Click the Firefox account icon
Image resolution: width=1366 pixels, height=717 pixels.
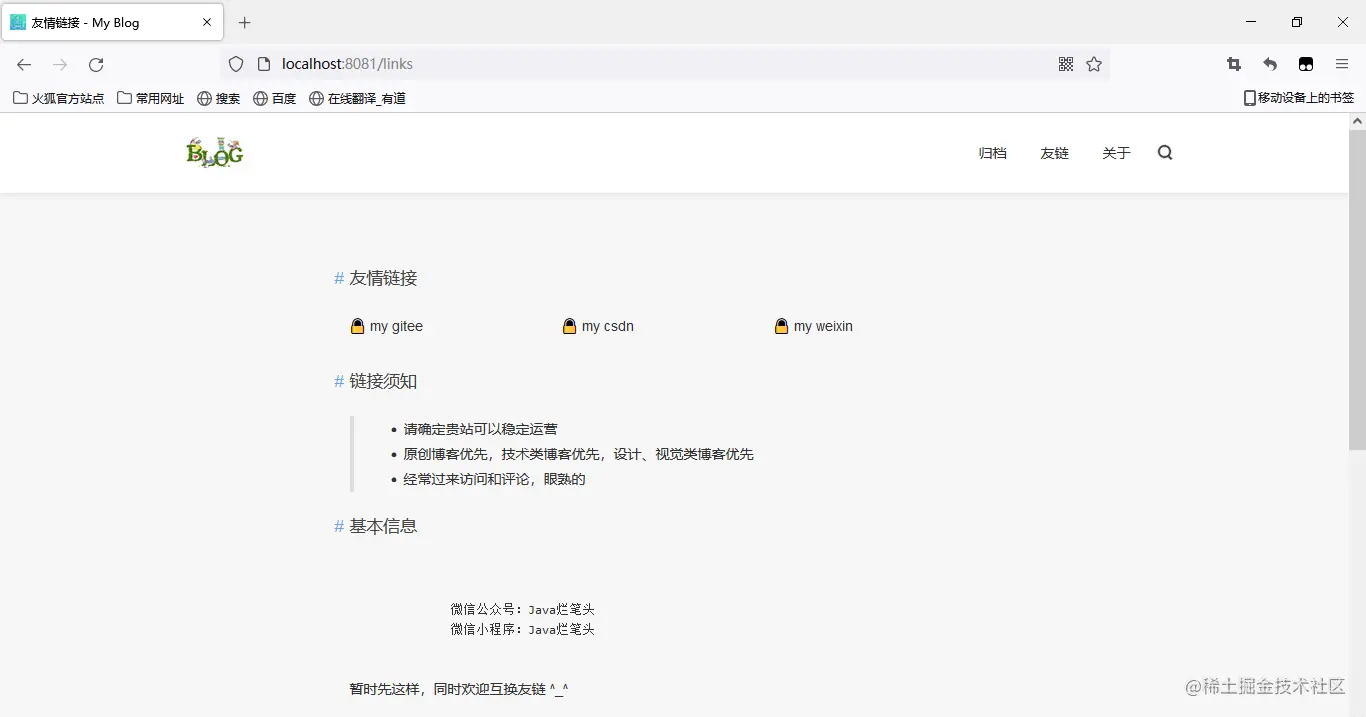pos(1306,63)
